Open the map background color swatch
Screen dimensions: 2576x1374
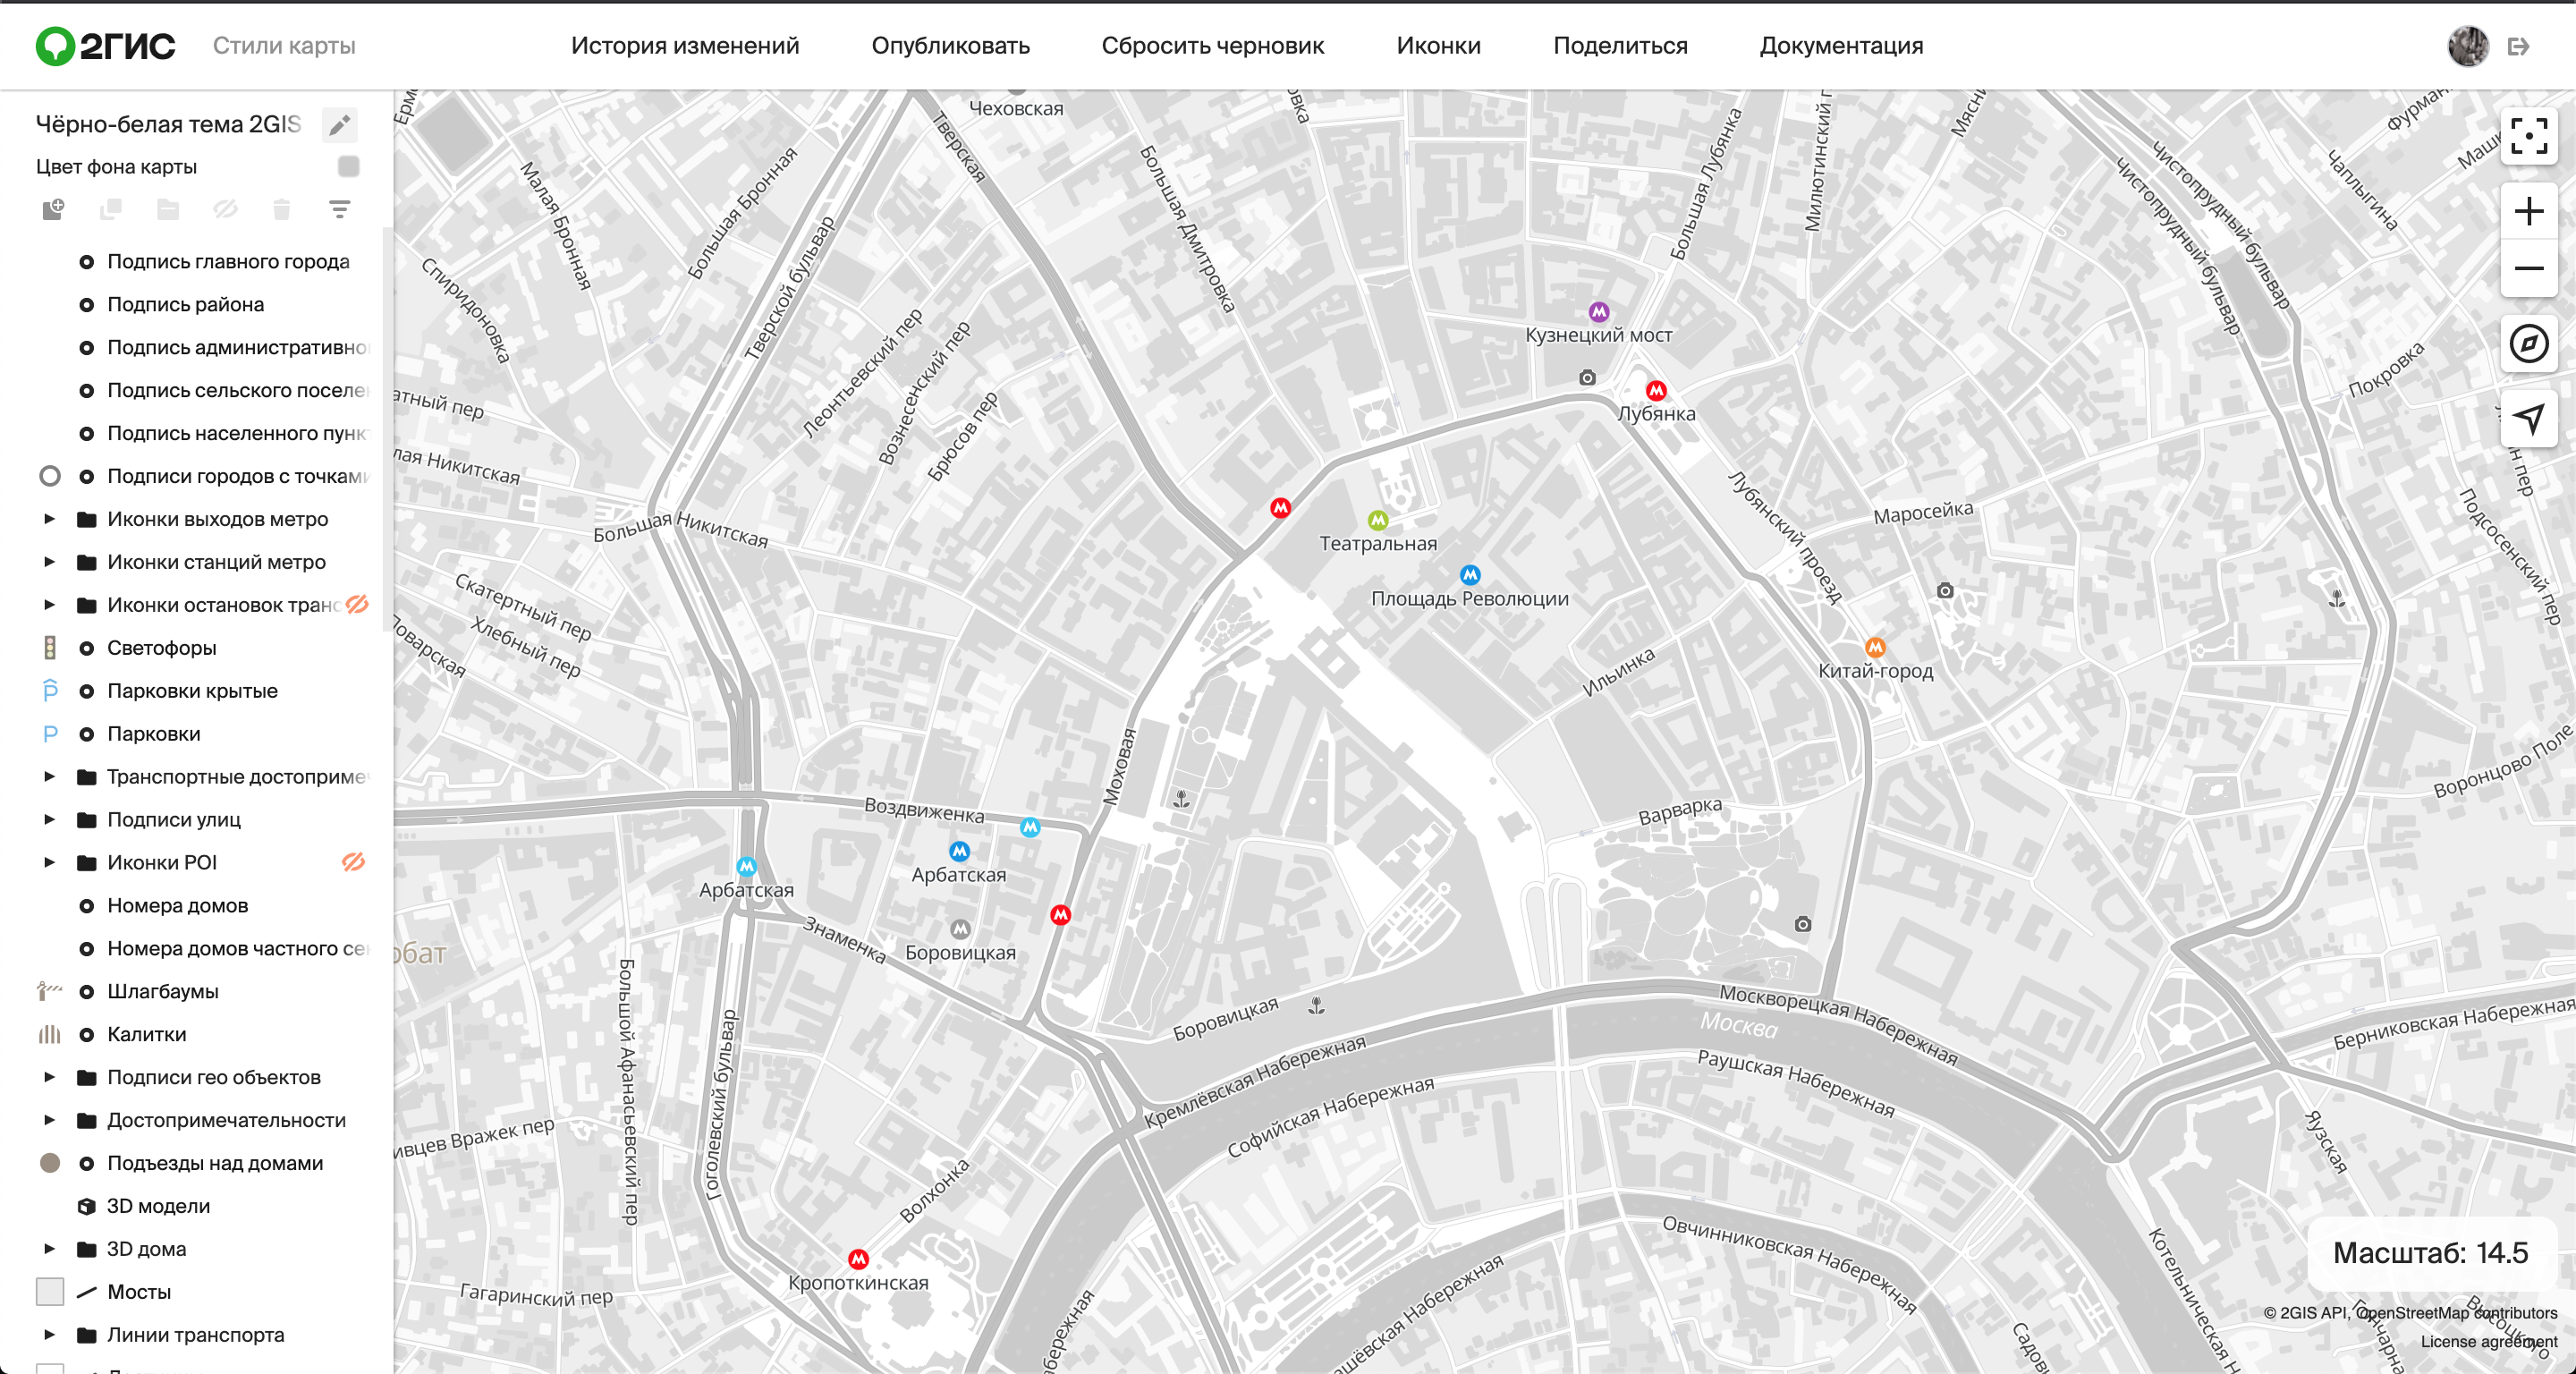pyautogui.click(x=348, y=166)
